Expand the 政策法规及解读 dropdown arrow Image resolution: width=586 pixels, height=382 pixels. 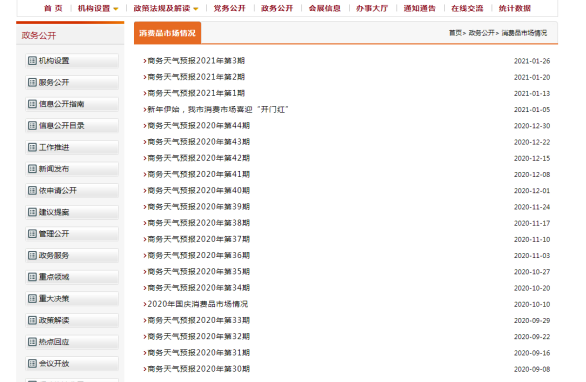point(196,9)
